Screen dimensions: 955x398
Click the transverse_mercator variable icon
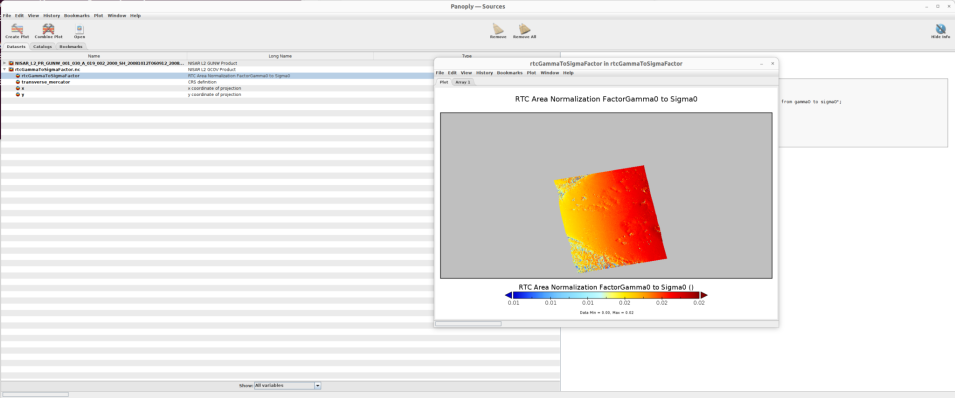(18, 82)
